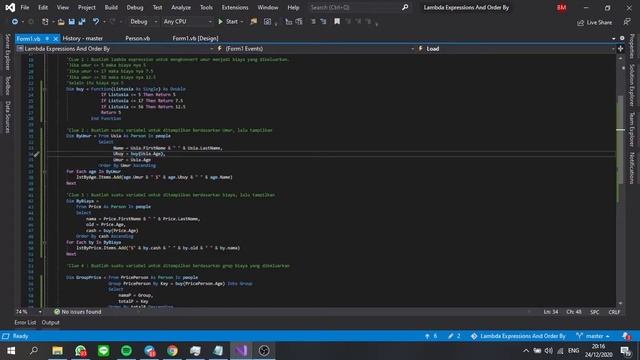Open the Load member dropdown

[x=516, y=49]
